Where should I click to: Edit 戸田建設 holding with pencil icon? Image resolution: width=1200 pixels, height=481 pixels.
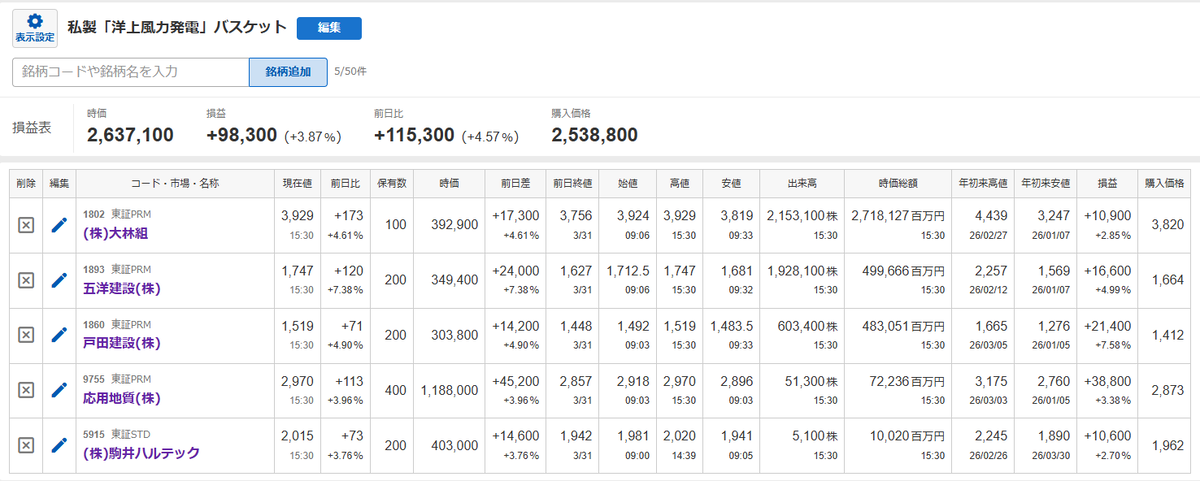[60, 335]
